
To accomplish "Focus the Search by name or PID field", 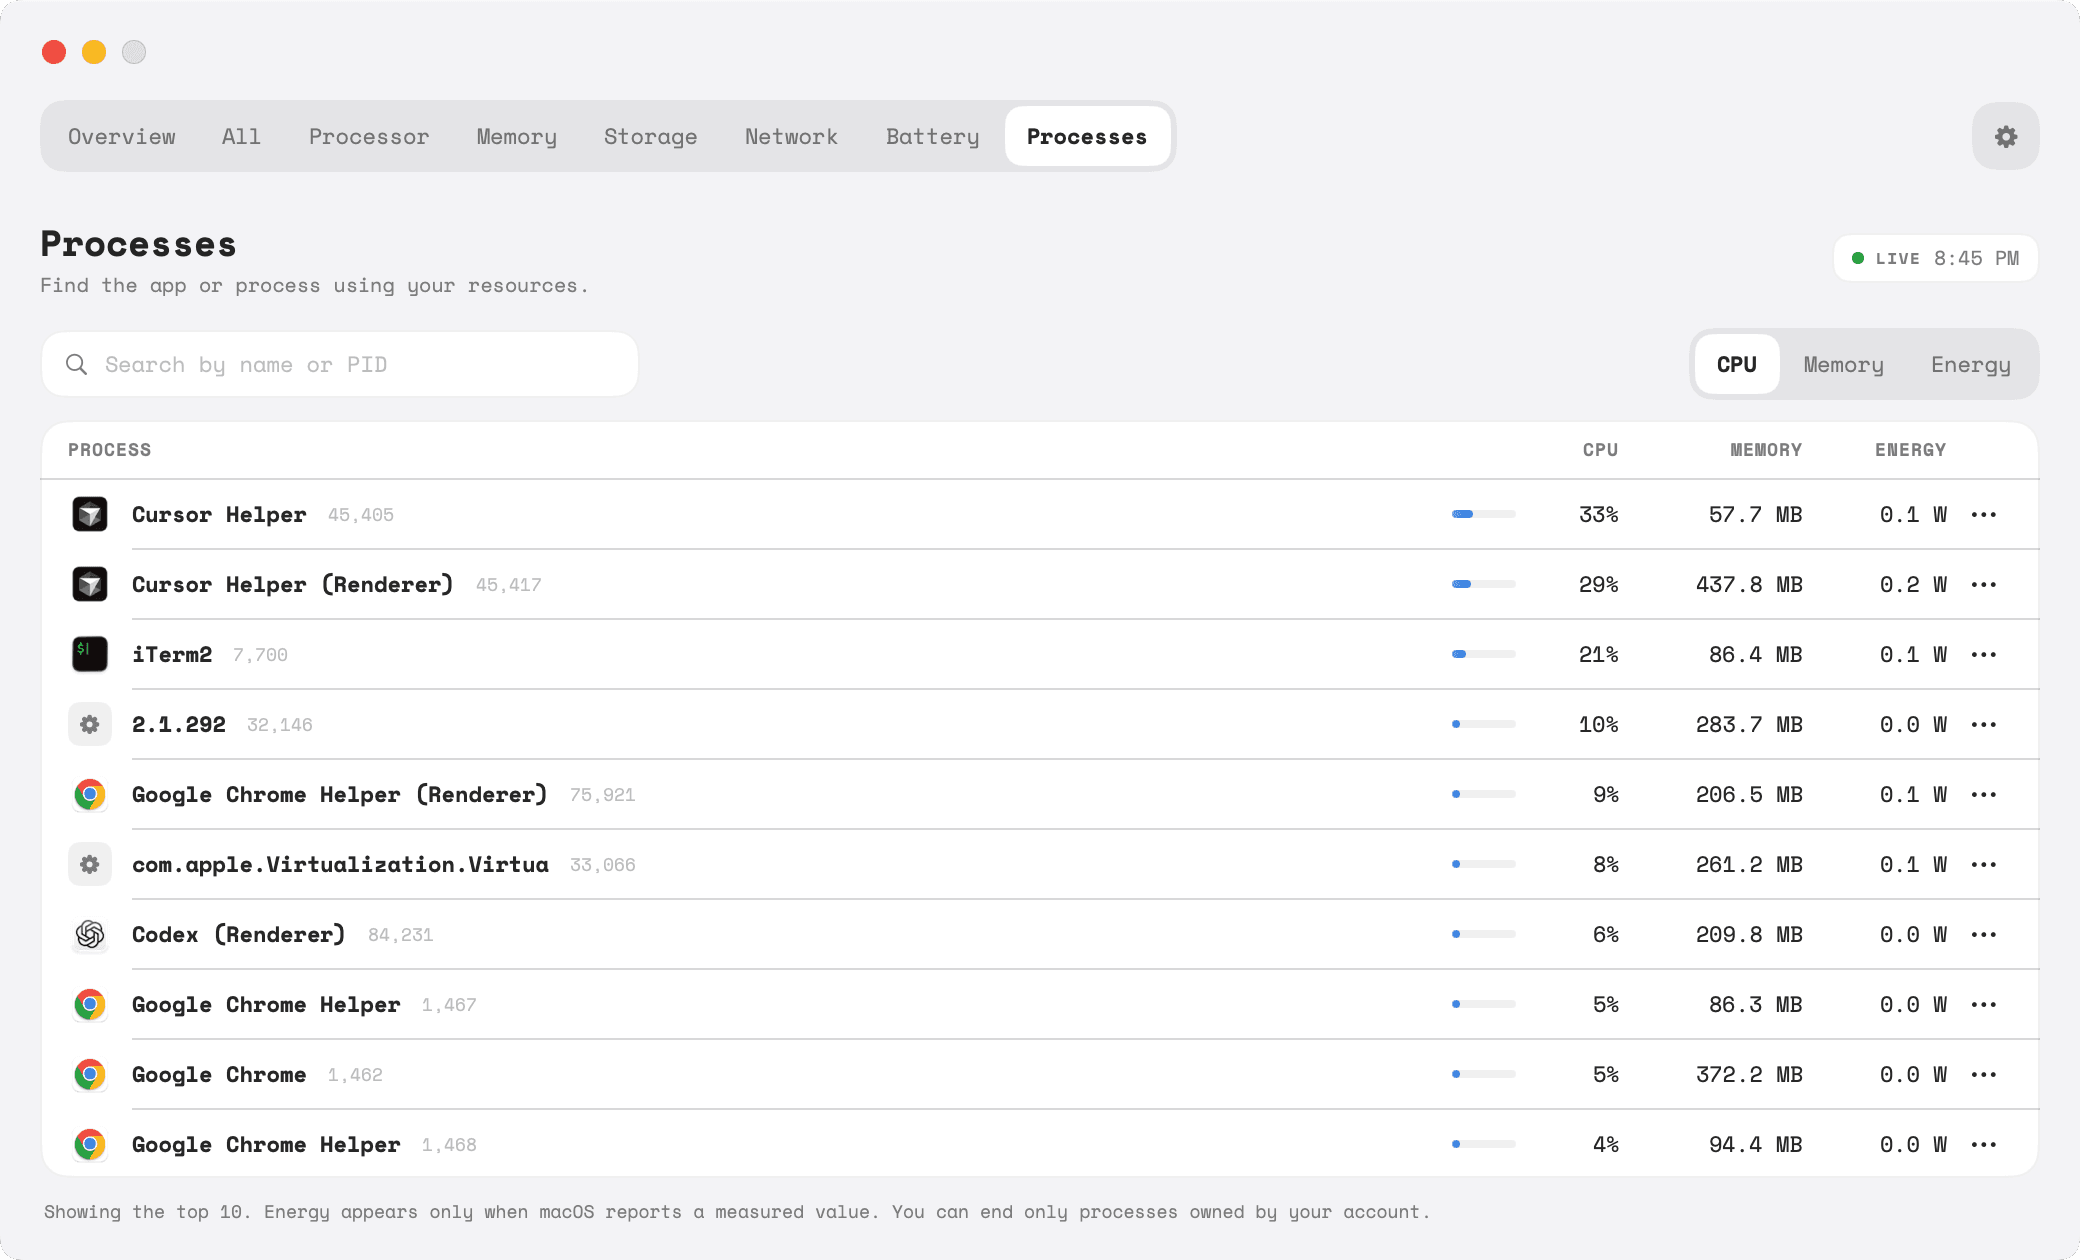I will (340, 364).
